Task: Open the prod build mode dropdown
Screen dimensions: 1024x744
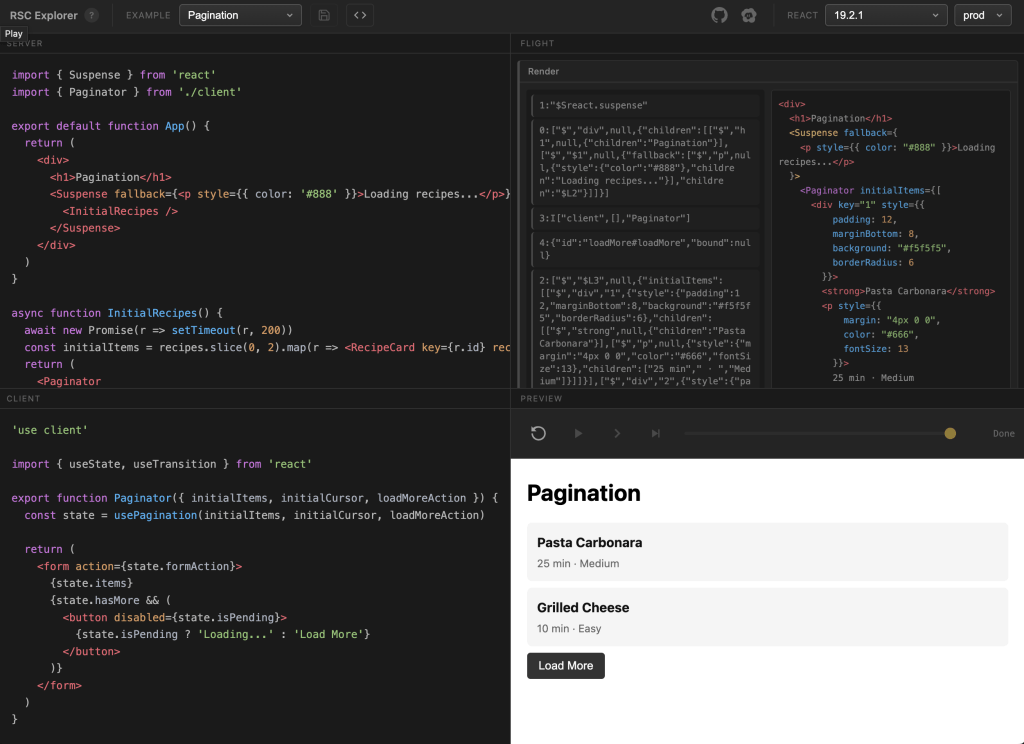Action: pyautogui.click(x=983, y=15)
